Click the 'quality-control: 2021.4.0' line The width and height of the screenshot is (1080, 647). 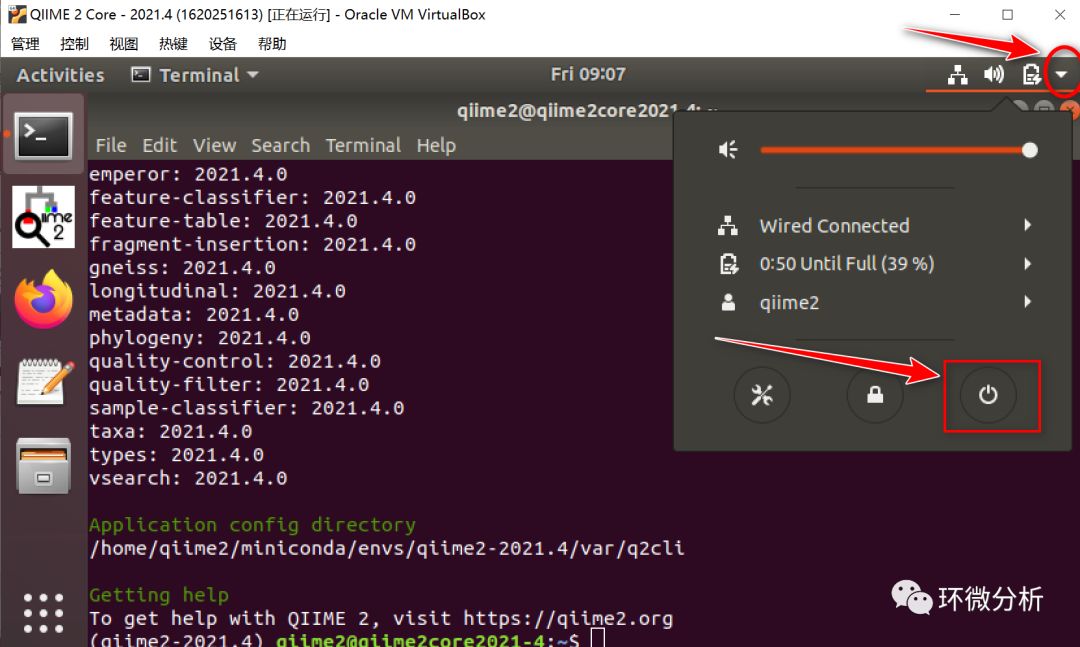[x=235, y=361]
